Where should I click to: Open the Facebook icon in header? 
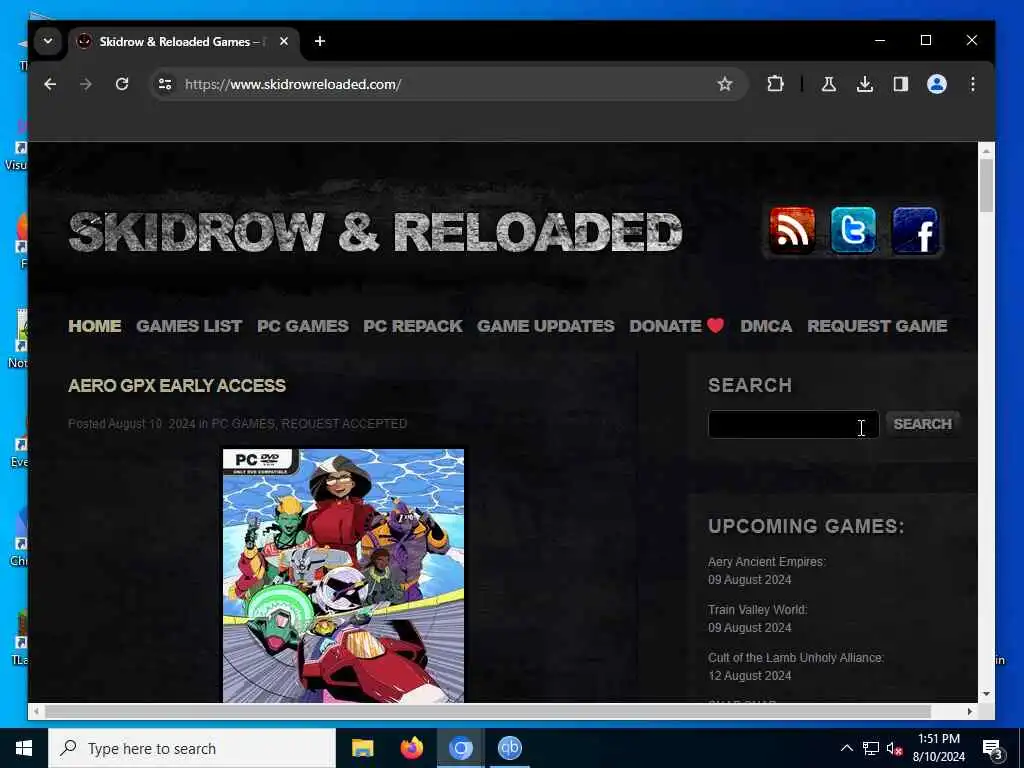(915, 231)
